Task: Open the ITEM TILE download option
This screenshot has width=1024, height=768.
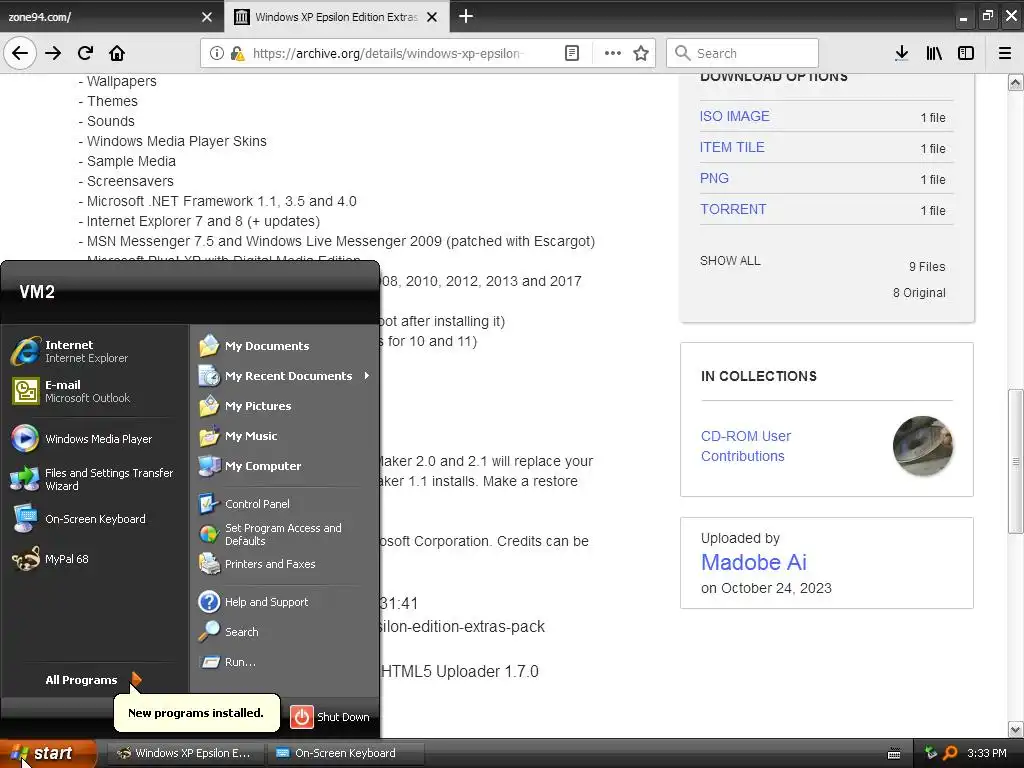Action: coord(732,147)
